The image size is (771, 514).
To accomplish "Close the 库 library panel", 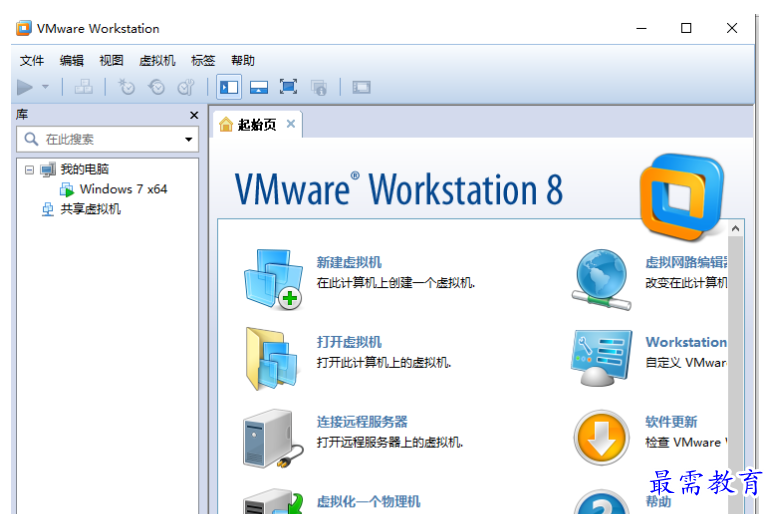I will 194,115.
